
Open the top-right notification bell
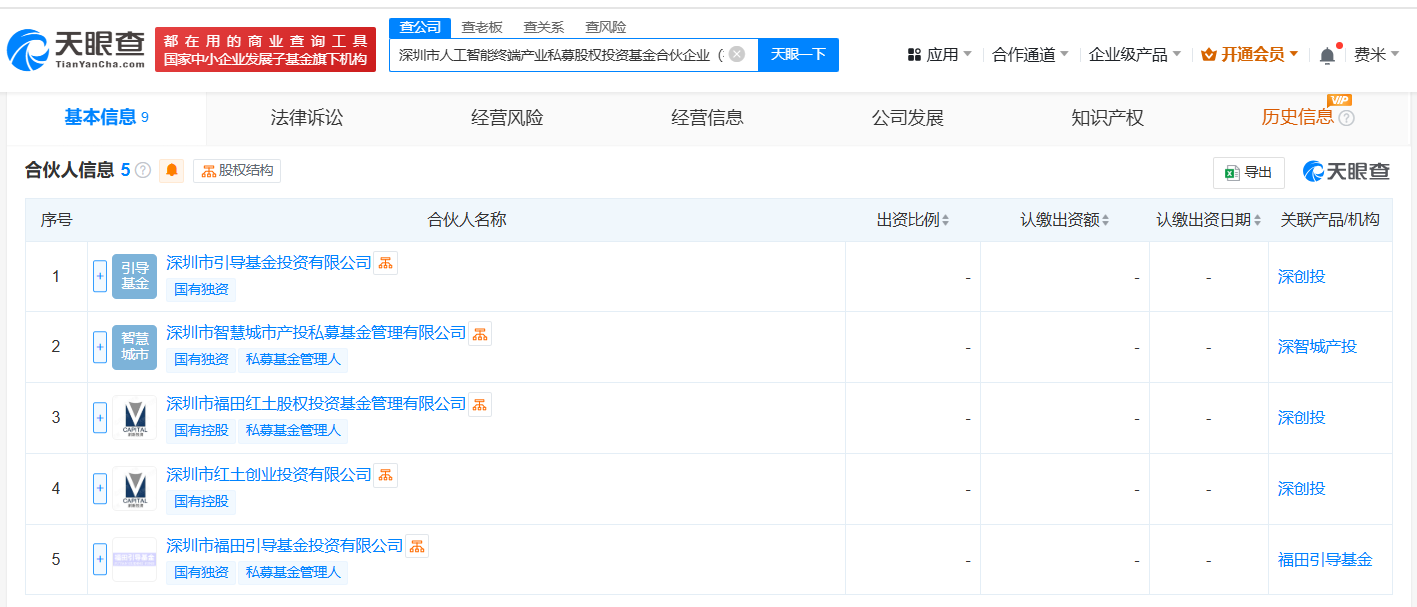click(1327, 55)
